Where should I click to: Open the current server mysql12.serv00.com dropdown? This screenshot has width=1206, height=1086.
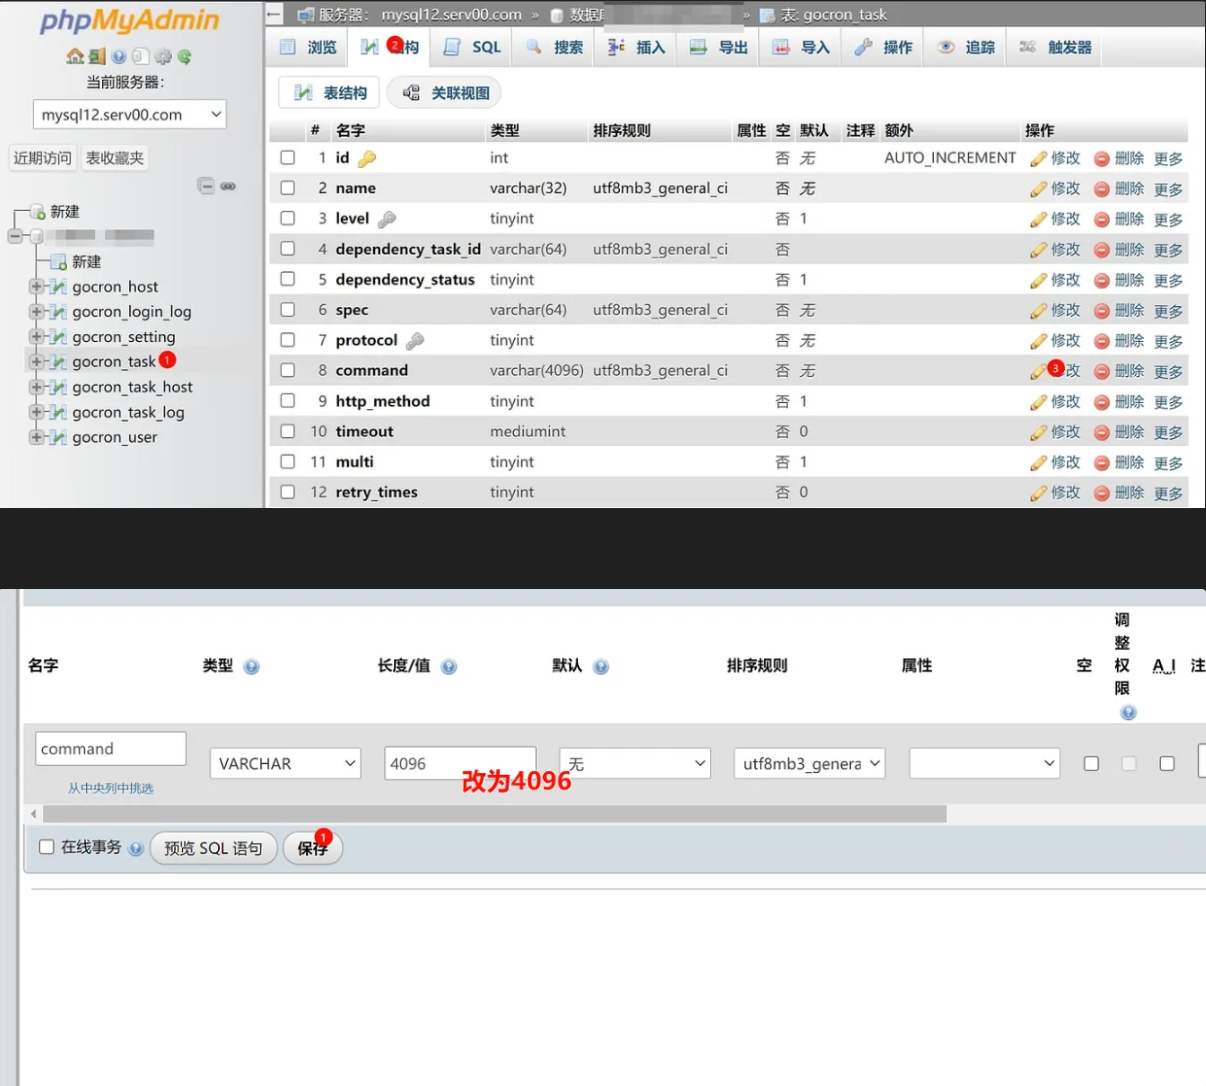click(130, 115)
